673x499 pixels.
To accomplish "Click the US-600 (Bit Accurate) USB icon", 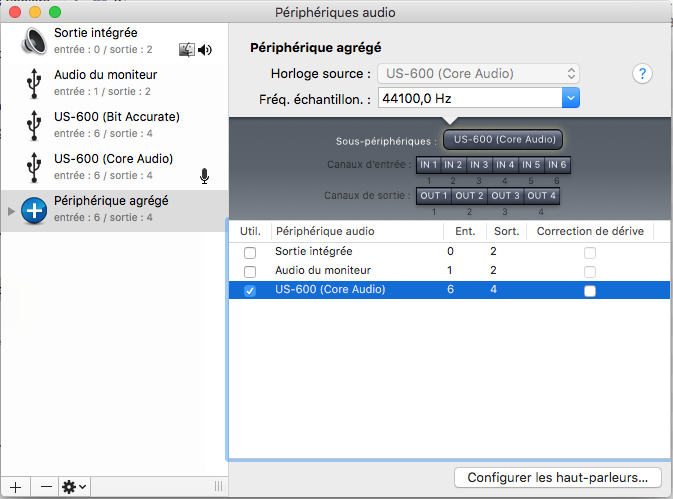I will 34,125.
